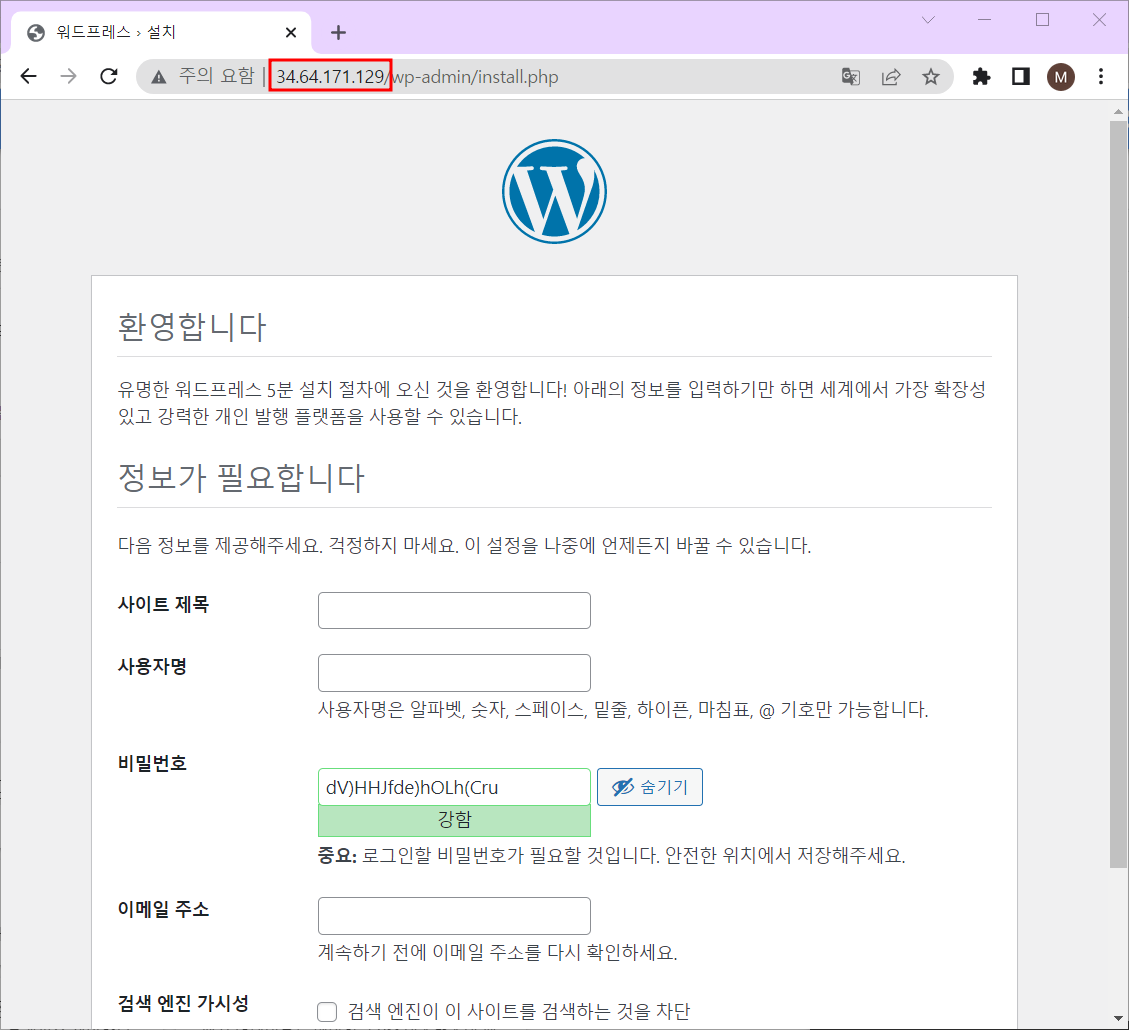Hide password with 숨기기 button
This screenshot has height=1030, width=1129.
(649, 787)
